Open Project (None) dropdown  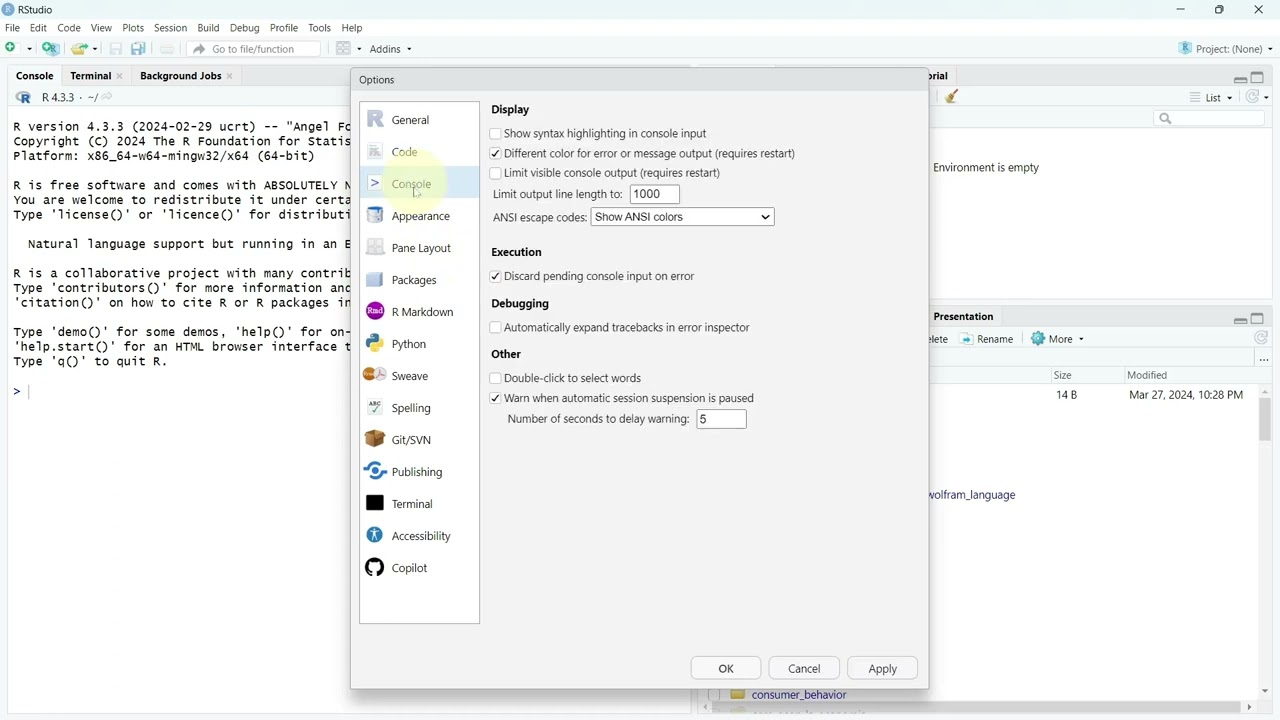pyautogui.click(x=1226, y=49)
